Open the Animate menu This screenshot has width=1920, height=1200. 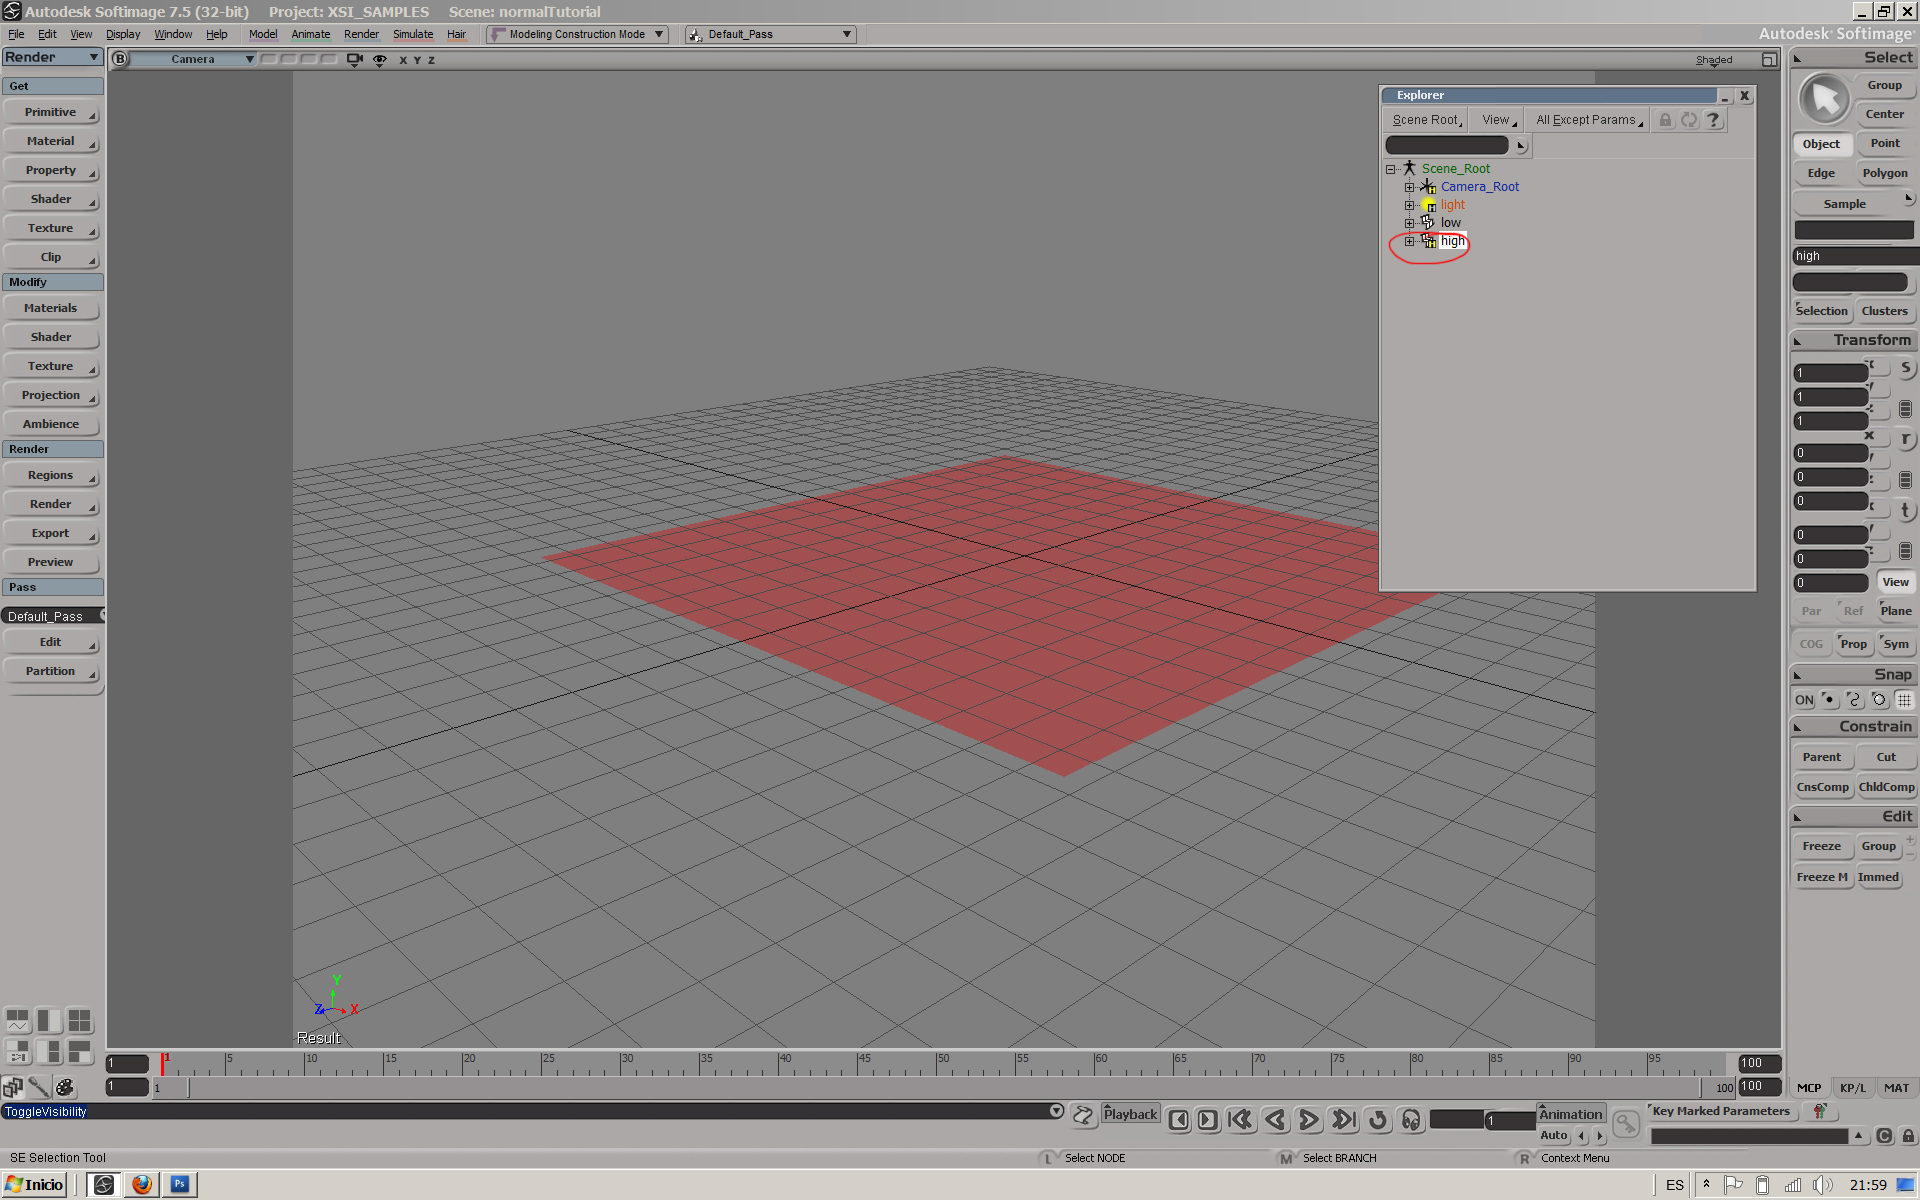coord(310,34)
